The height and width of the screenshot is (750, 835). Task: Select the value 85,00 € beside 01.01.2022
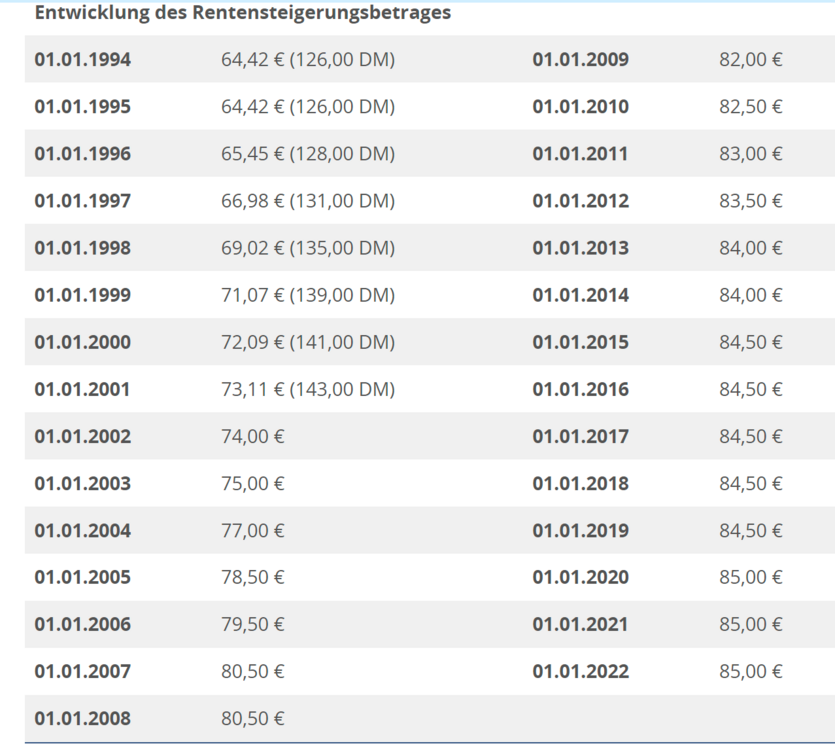(751, 672)
